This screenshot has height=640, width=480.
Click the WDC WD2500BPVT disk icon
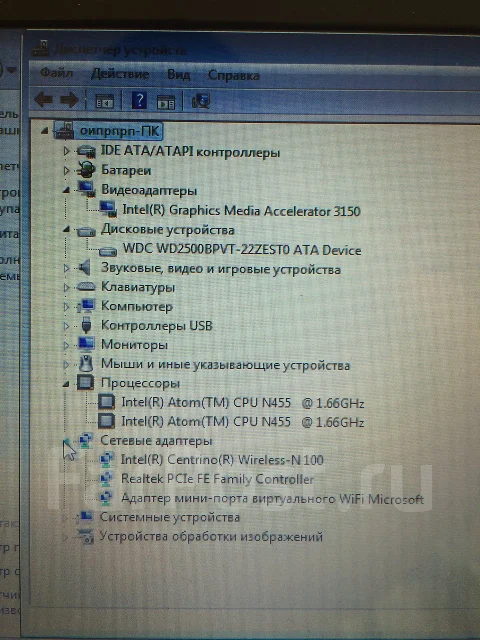108,251
